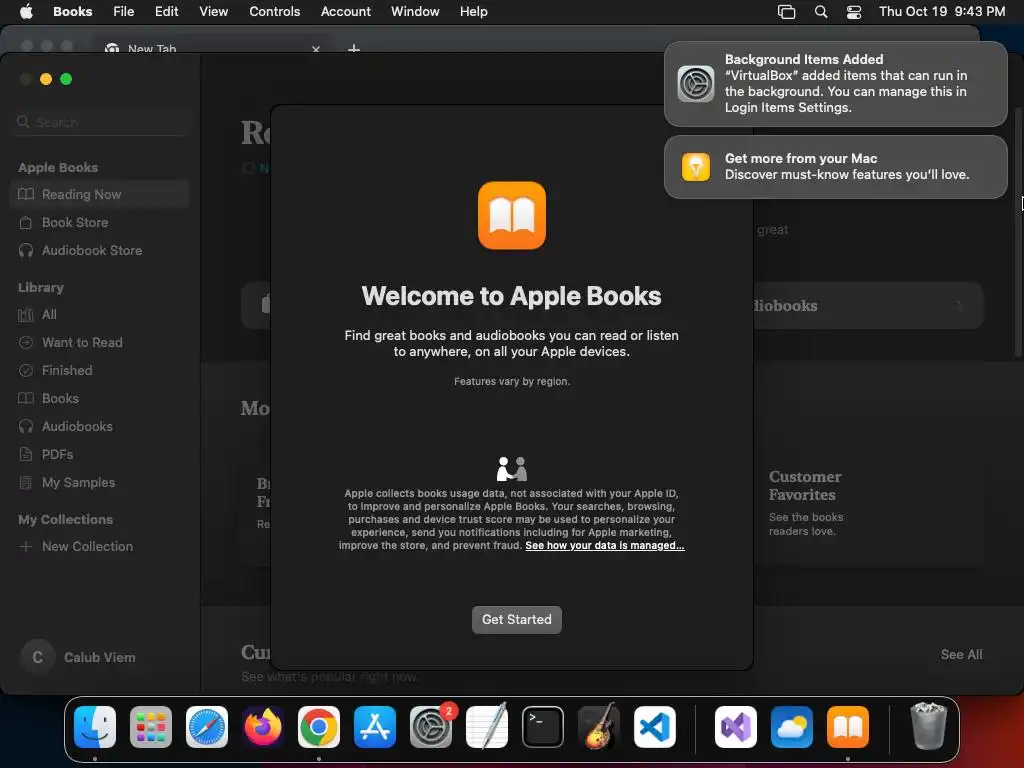Open the Apple menu

click(x=26, y=12)
